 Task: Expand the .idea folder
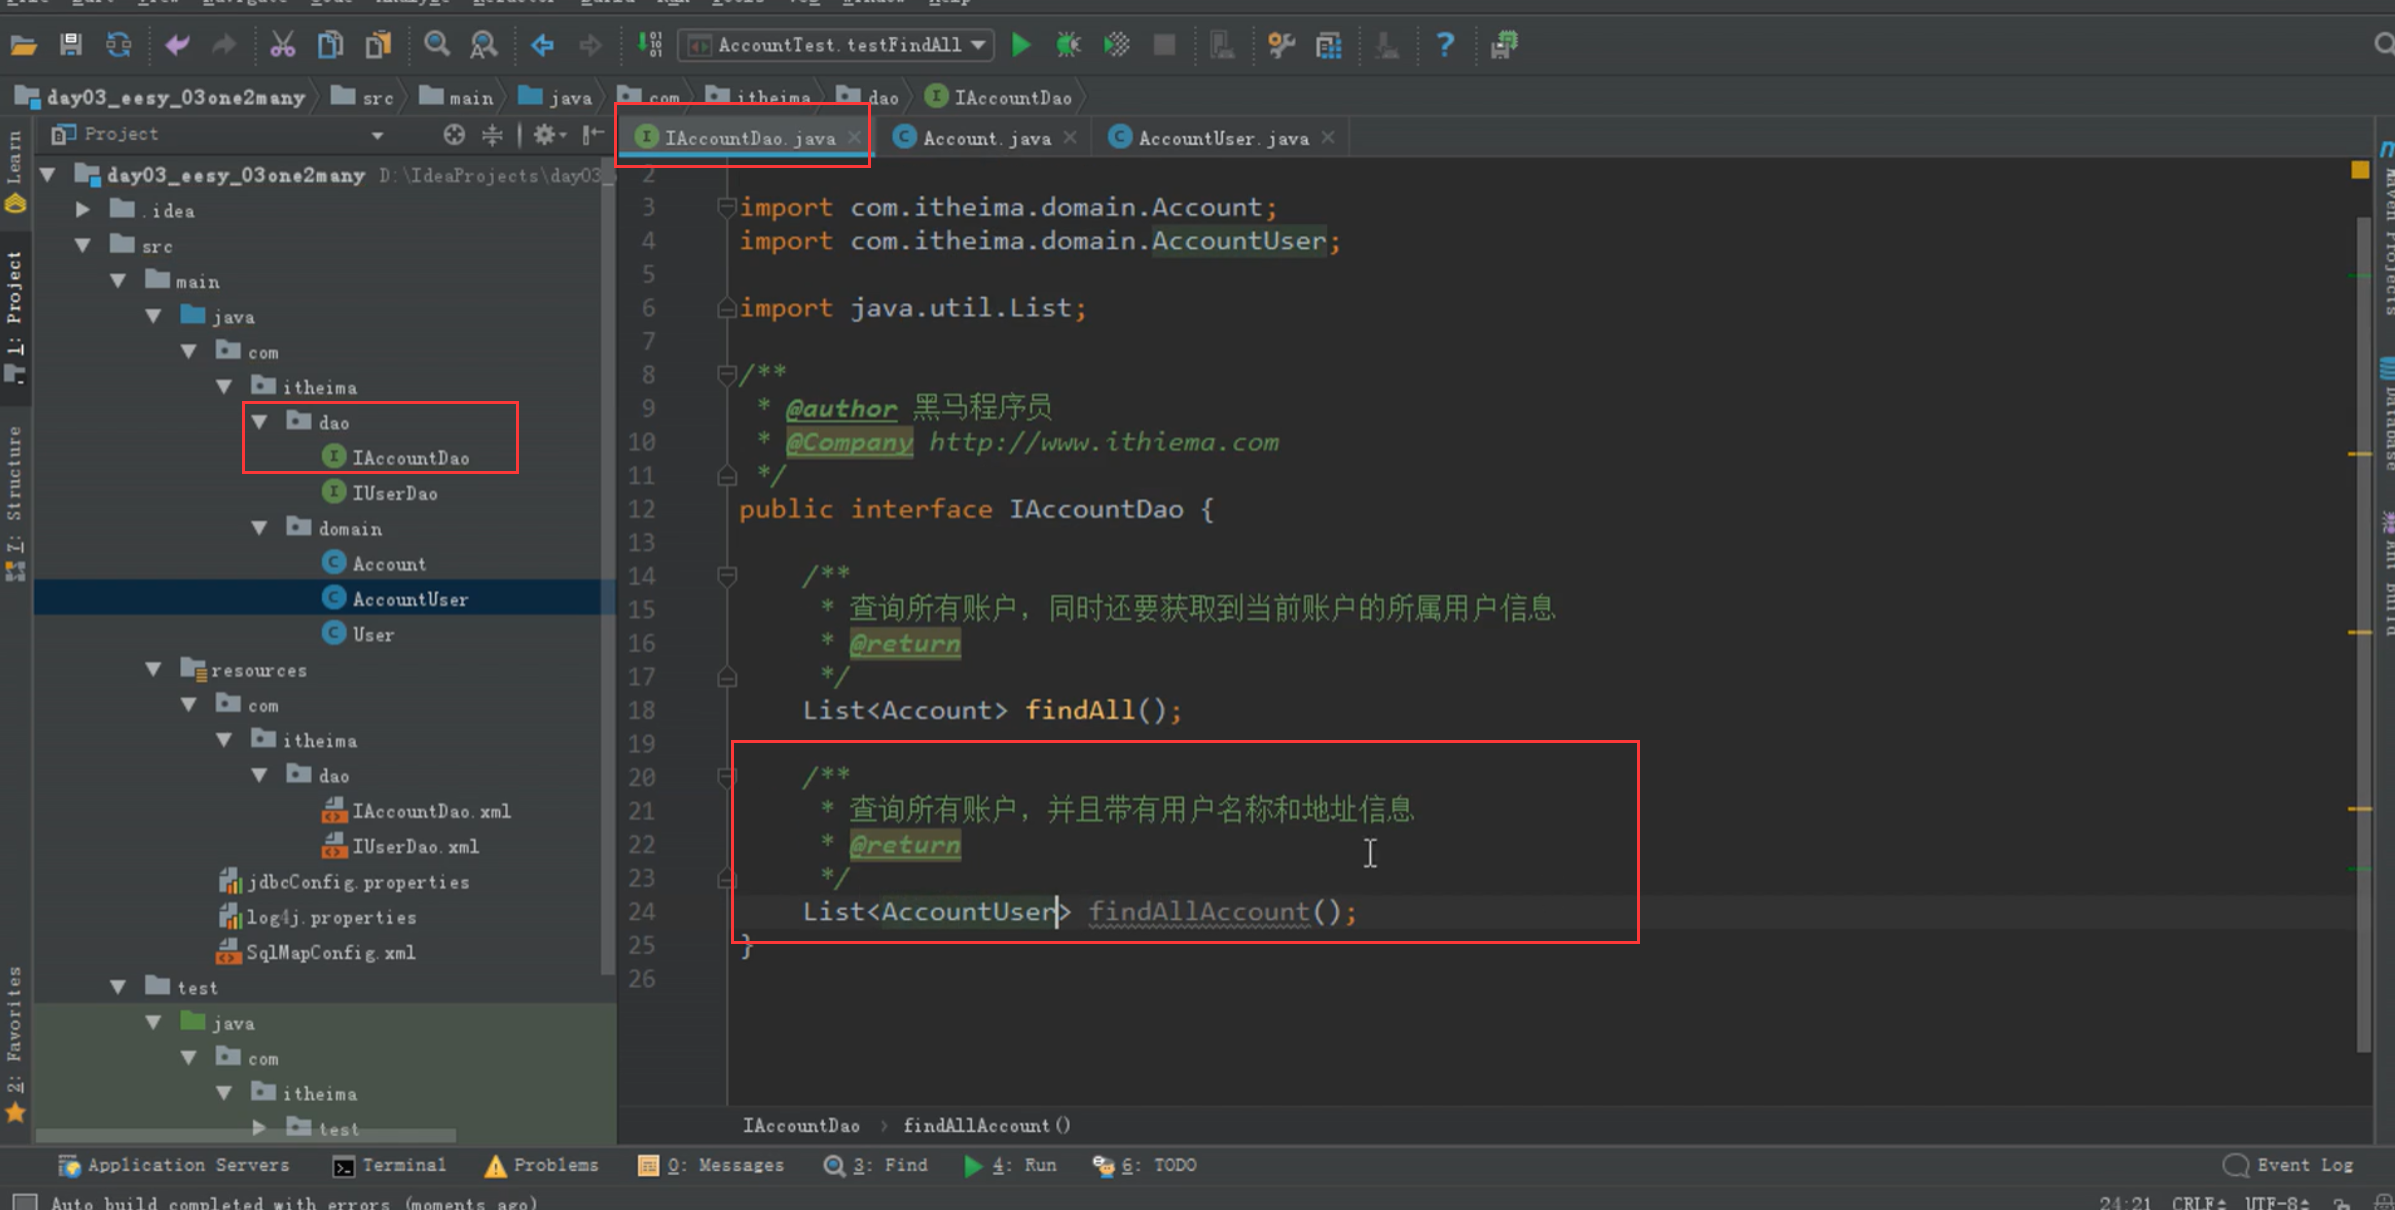coord(84,210)
